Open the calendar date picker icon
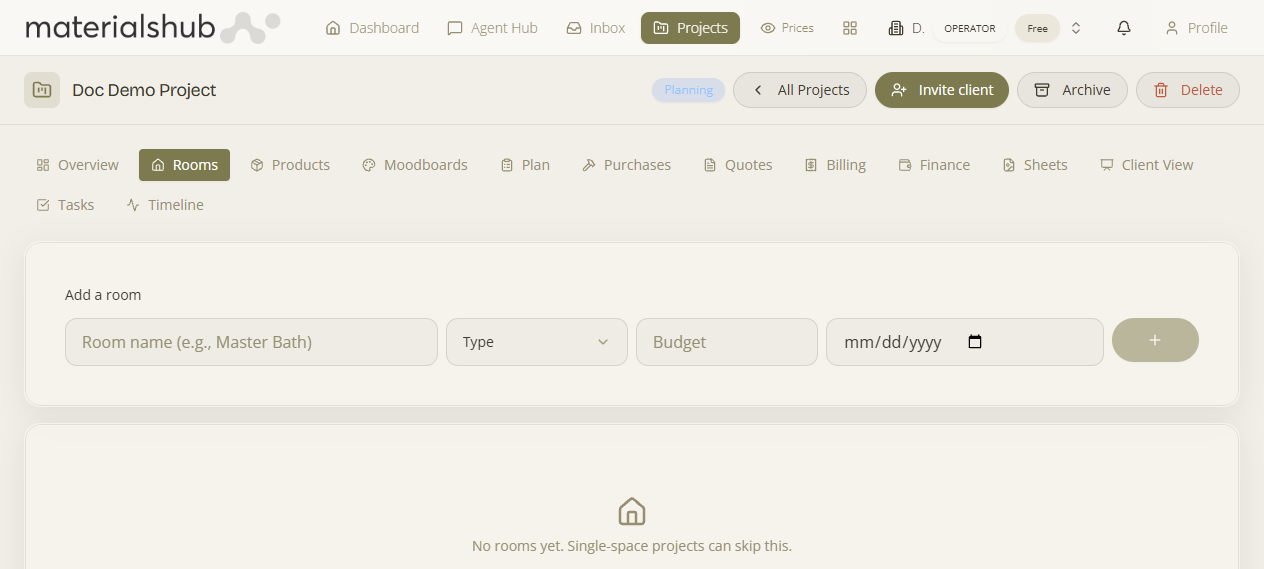This screenshot has height=569, width=1264. [976, 342]
